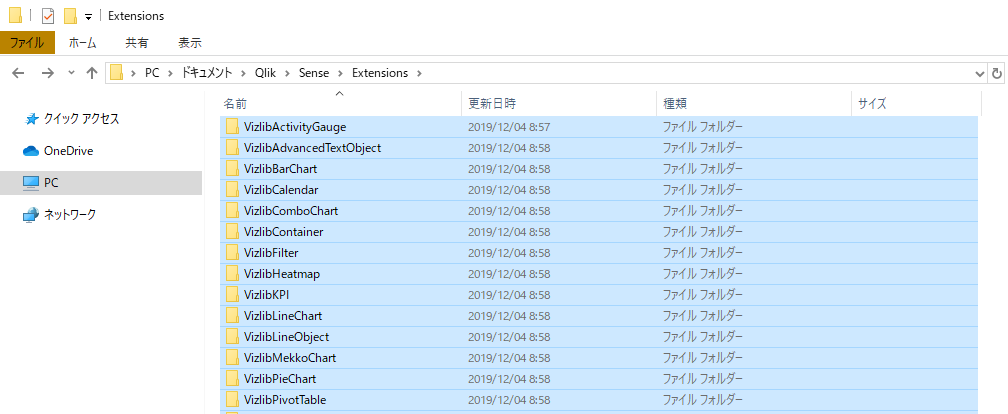
Task: Select PC in the navigation pane
Action: click(x=101, y=183)
